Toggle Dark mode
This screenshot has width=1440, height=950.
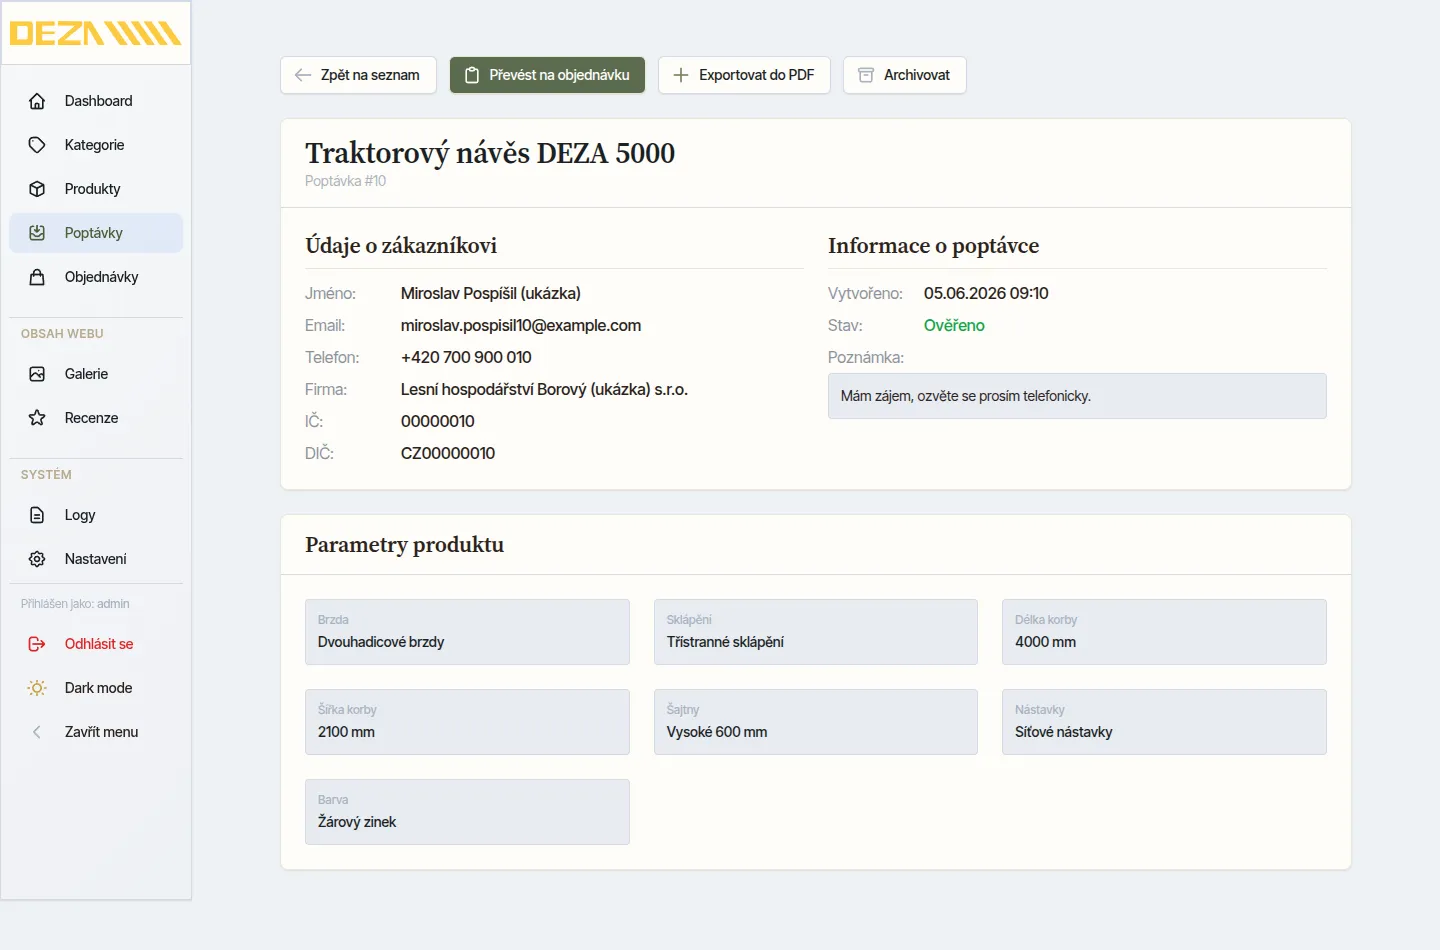pos(96,688)
